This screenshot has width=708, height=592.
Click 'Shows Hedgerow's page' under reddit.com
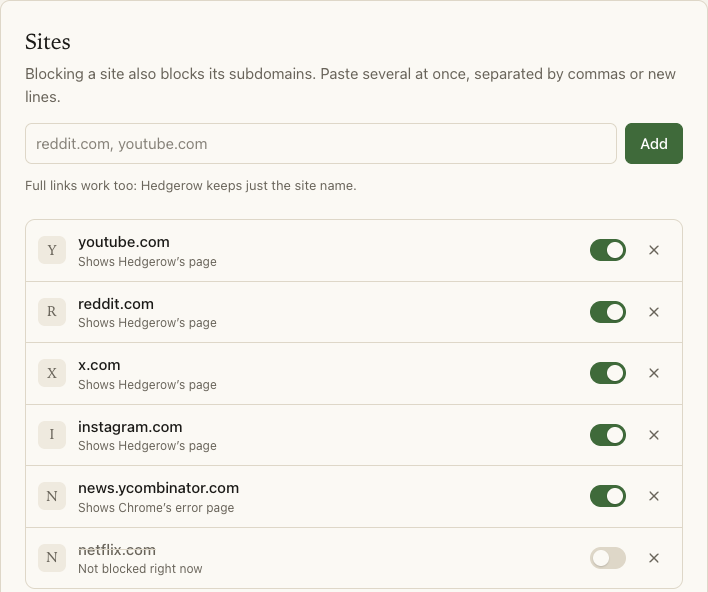[x=147, y=323]
